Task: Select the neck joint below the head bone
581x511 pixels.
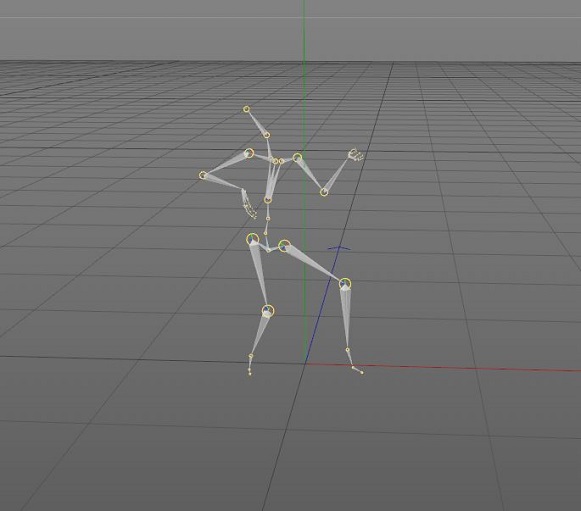Action: click(x=267, y=135)
